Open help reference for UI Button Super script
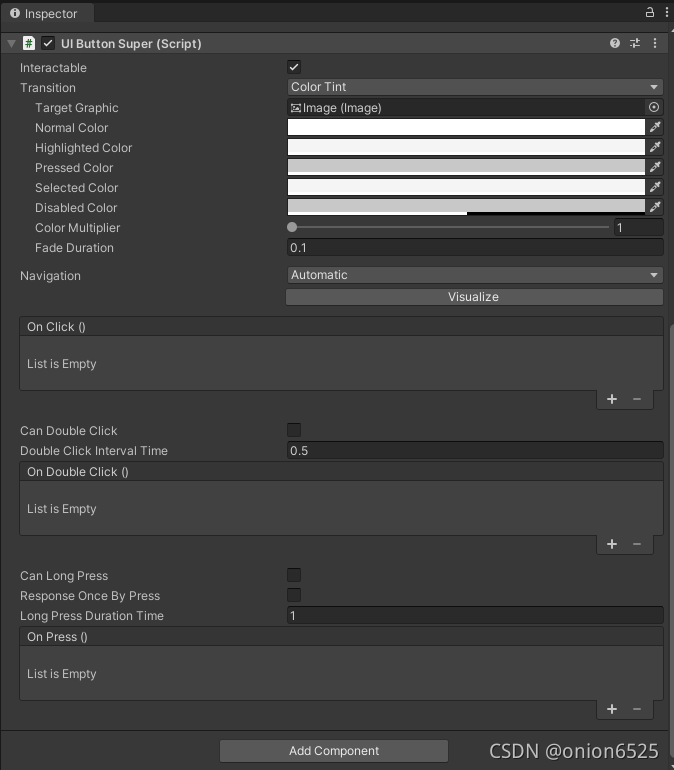 615,43
